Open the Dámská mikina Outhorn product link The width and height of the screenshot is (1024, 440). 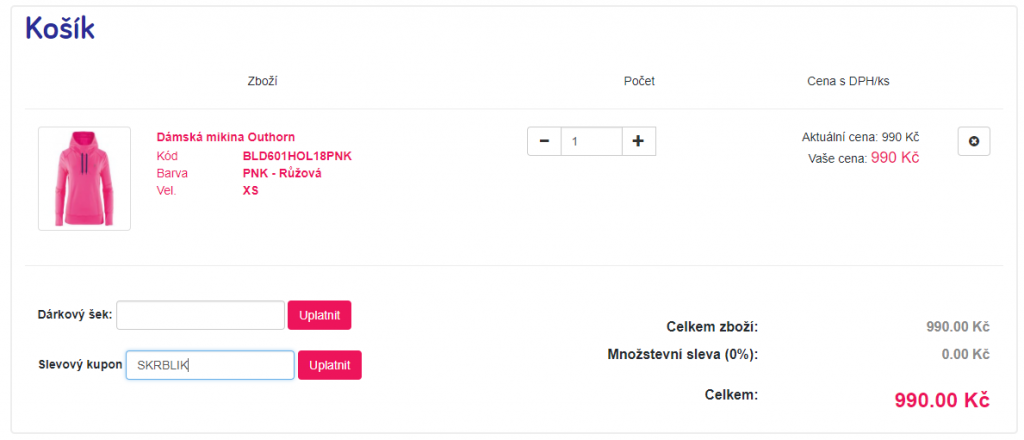226,137
